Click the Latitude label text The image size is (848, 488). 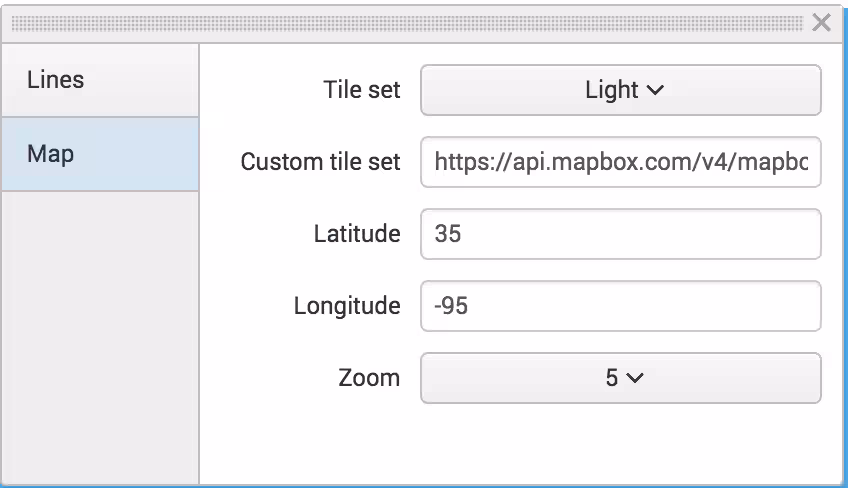tap(356, 234)
